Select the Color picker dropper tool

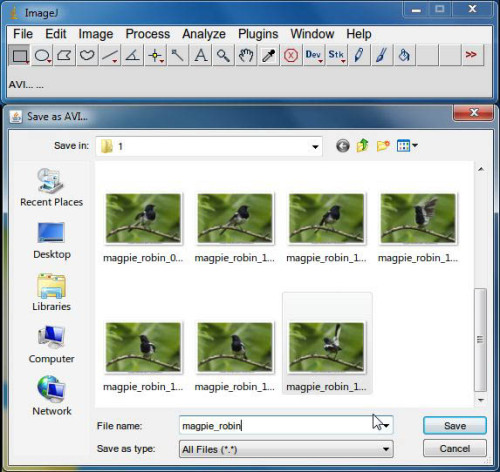point(268,55)
